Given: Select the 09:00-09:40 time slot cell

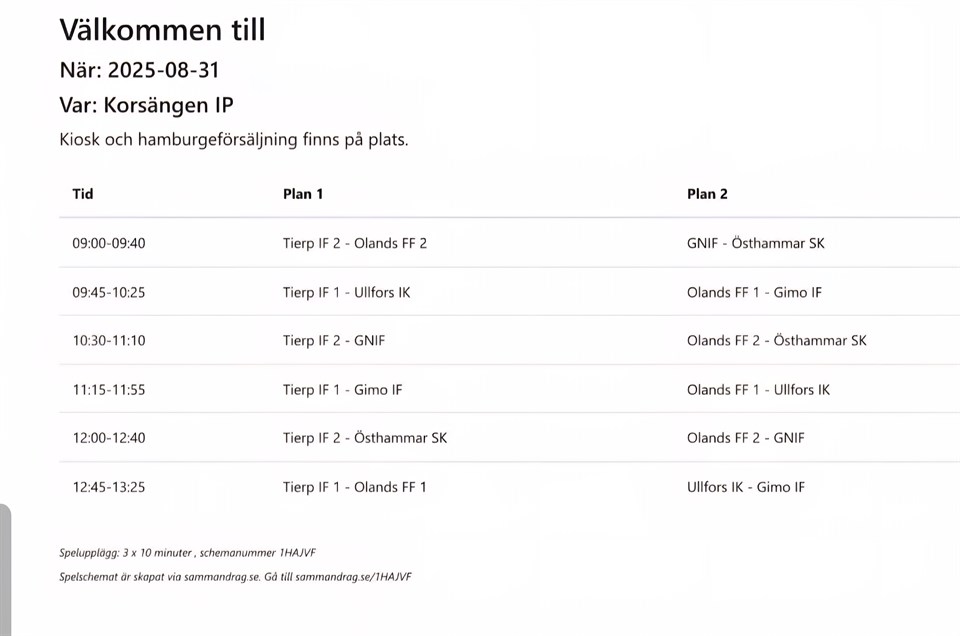Looking at the screenshot, I should (109, 243).
